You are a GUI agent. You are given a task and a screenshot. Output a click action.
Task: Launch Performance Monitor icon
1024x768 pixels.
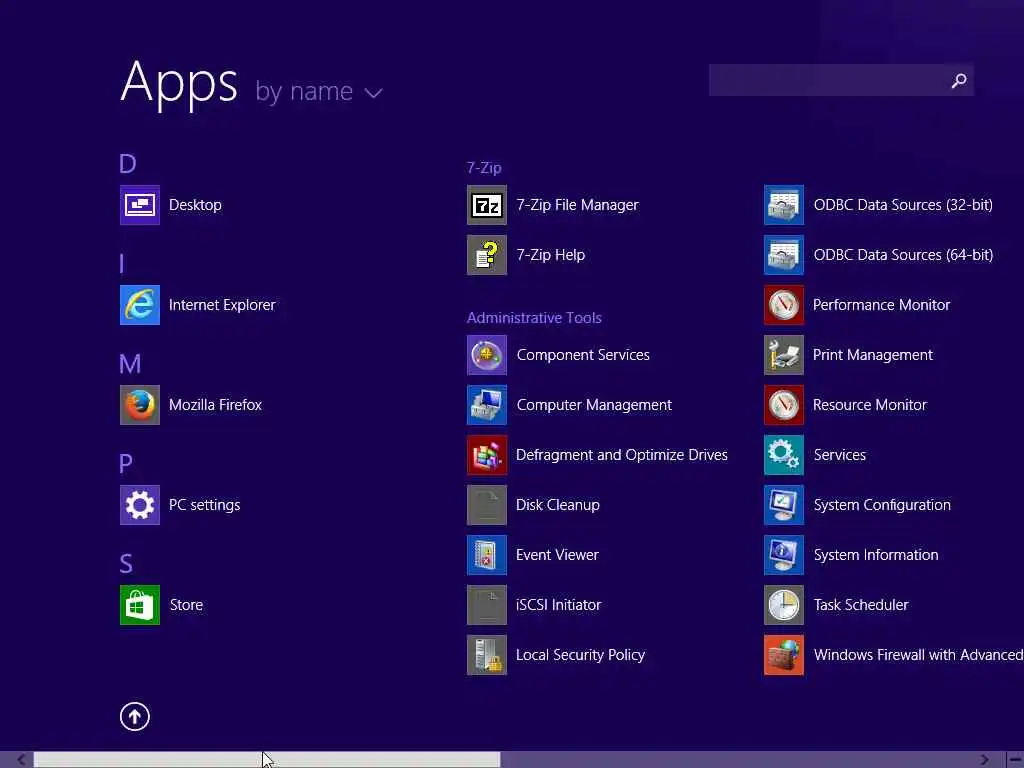784,305
